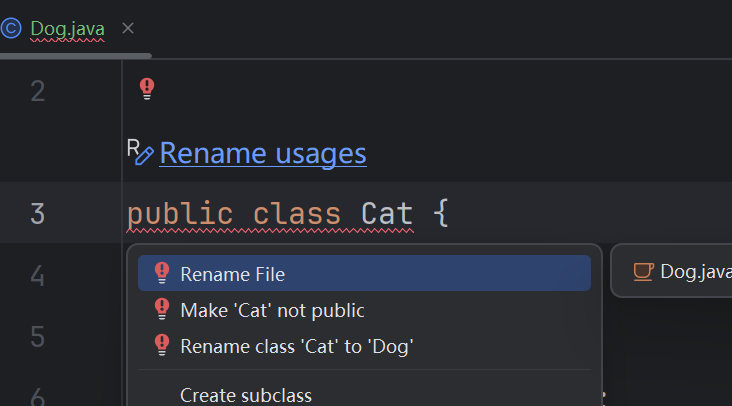Click the horizontal tab scrollbar below Dog.java
The width and height of the screenshot is (732, 406).
tap(76, 56)
